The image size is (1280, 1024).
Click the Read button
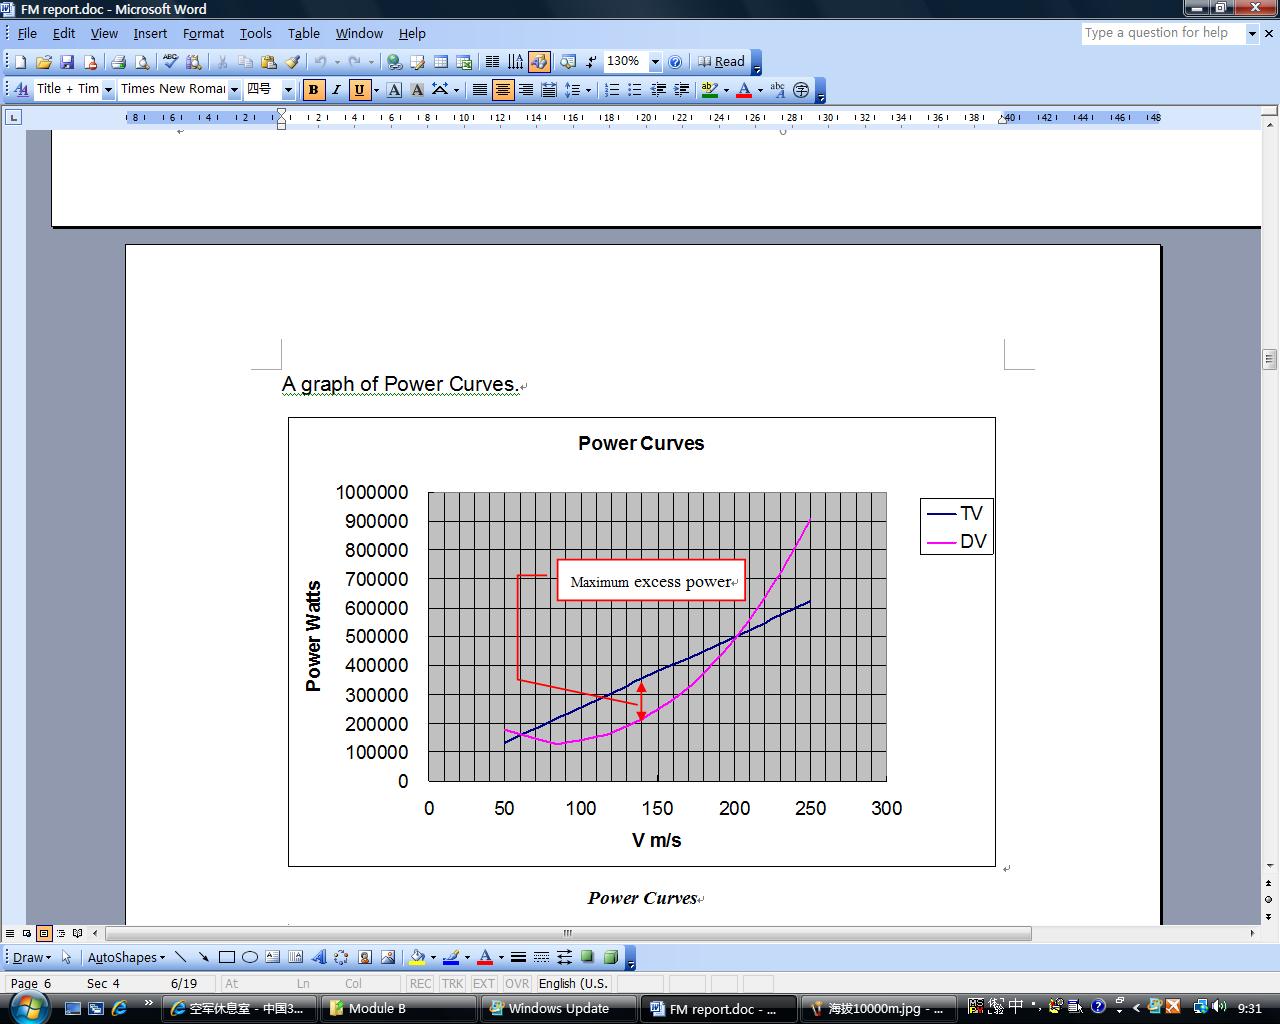721,62
